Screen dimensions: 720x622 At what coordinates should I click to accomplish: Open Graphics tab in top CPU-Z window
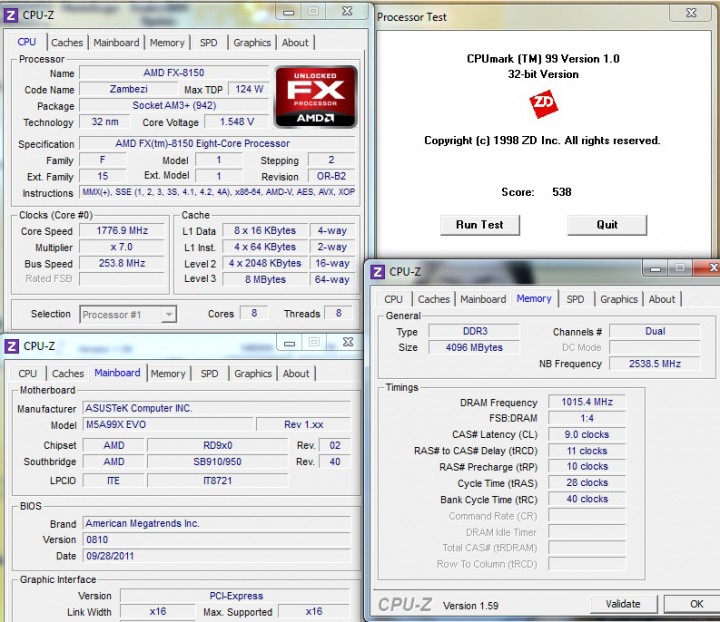252,43
